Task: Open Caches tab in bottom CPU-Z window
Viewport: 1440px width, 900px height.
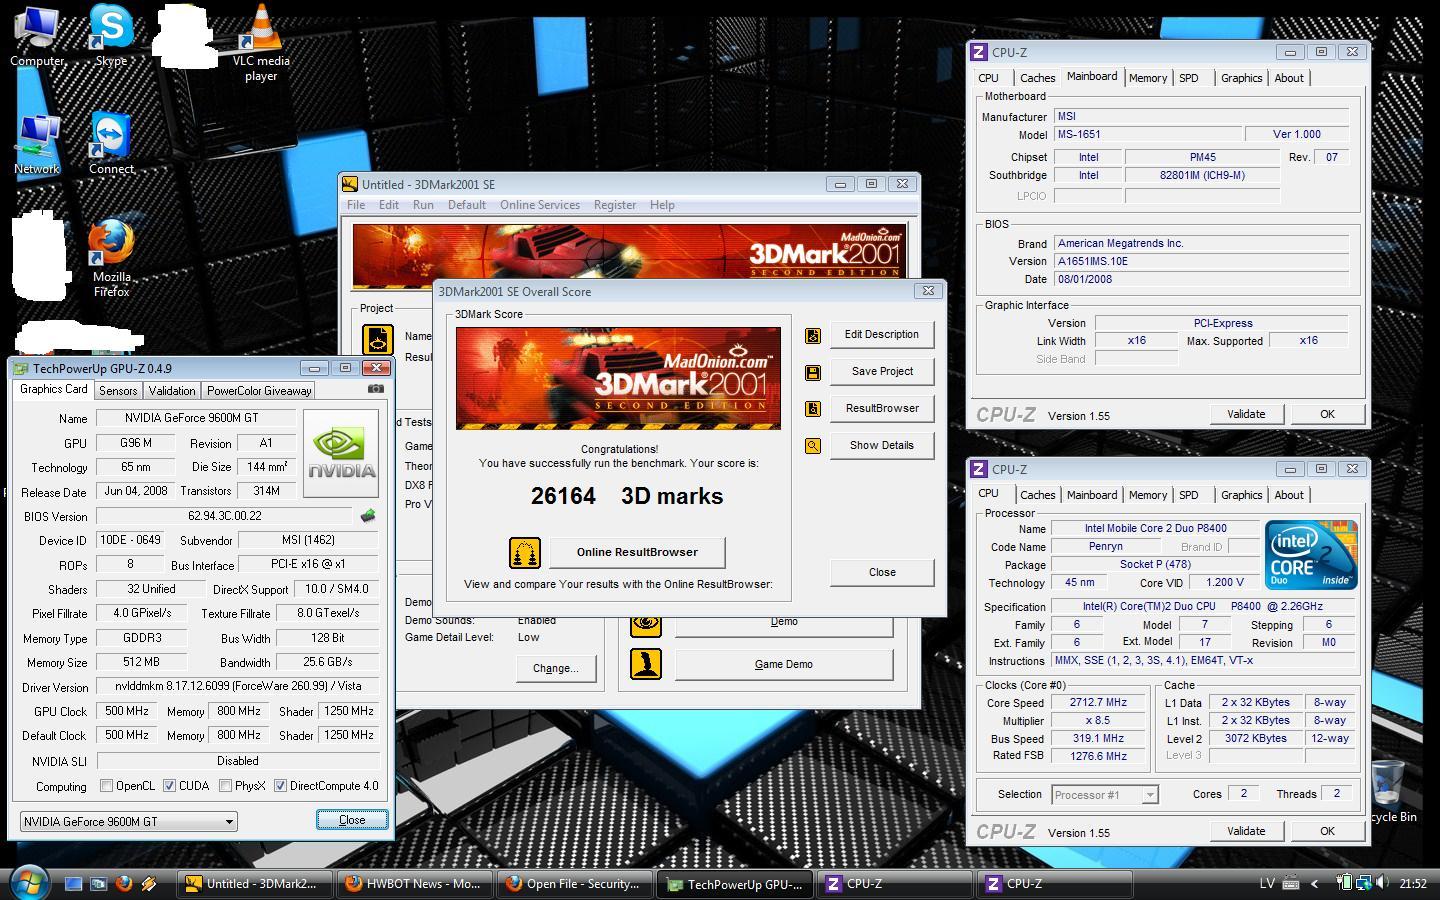Action: click(1037, 495)
